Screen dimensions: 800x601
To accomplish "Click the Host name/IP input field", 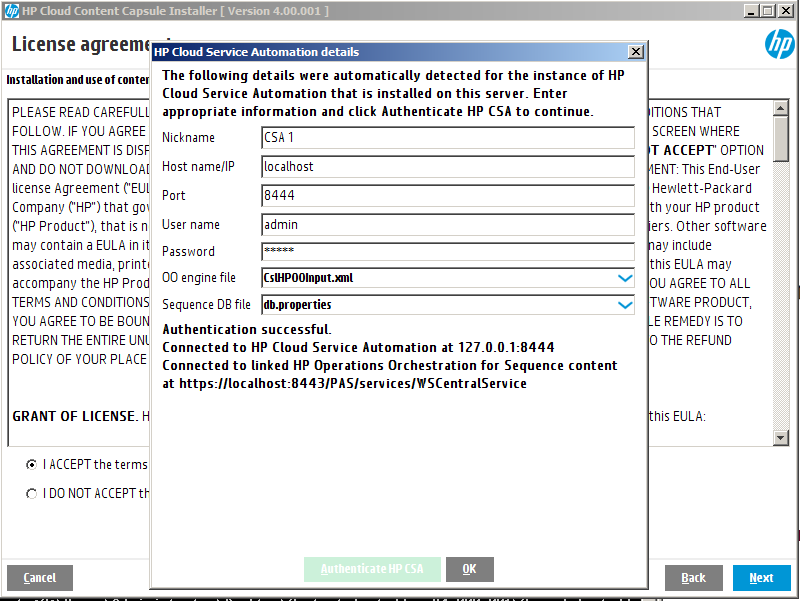I will point(447,167).
